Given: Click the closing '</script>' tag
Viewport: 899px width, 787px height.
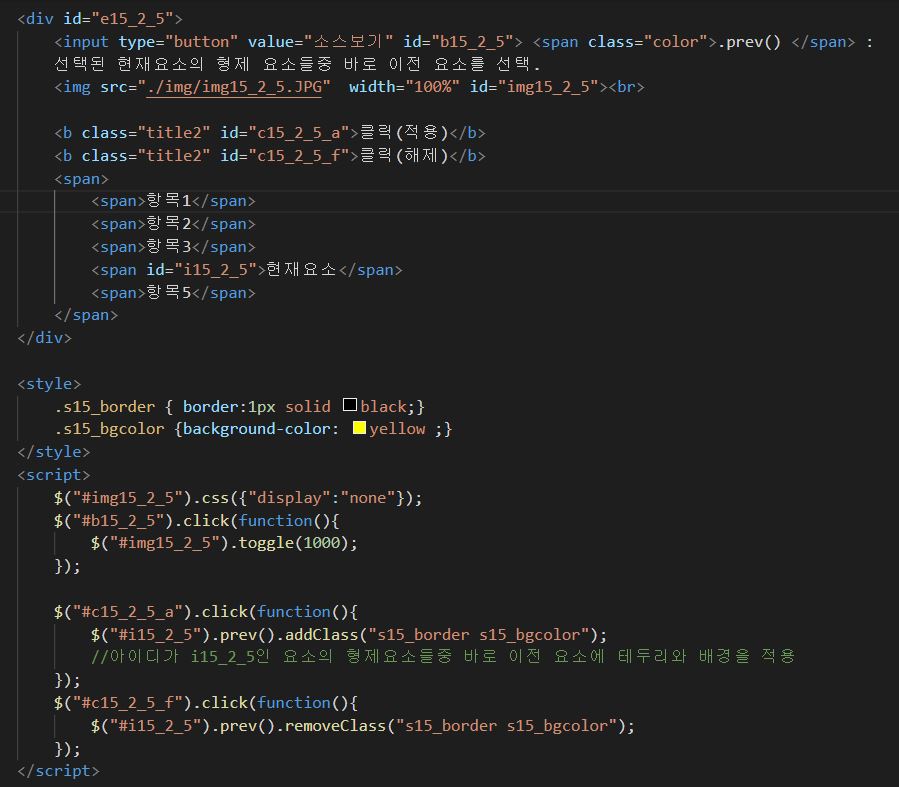Looking at the screenshot, I should (x=58, y=771).
